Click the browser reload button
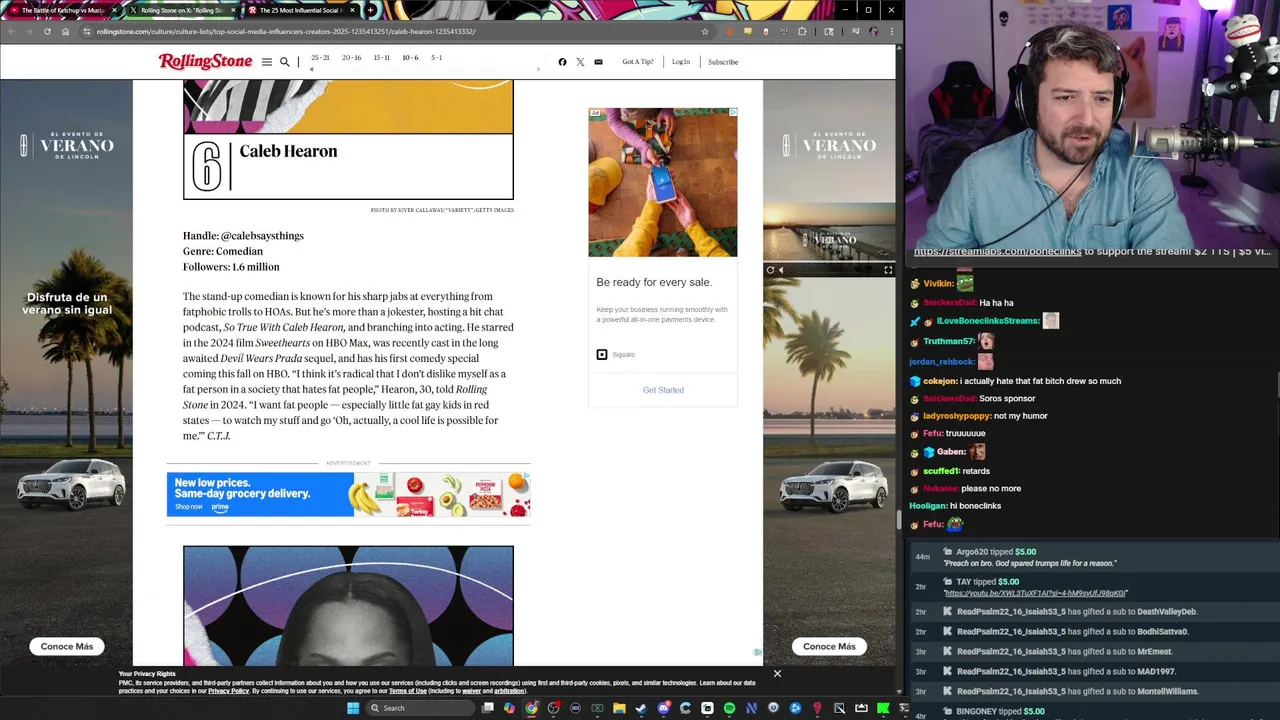This screenshot has height=720, width=1280. click(x=47, y=31)
